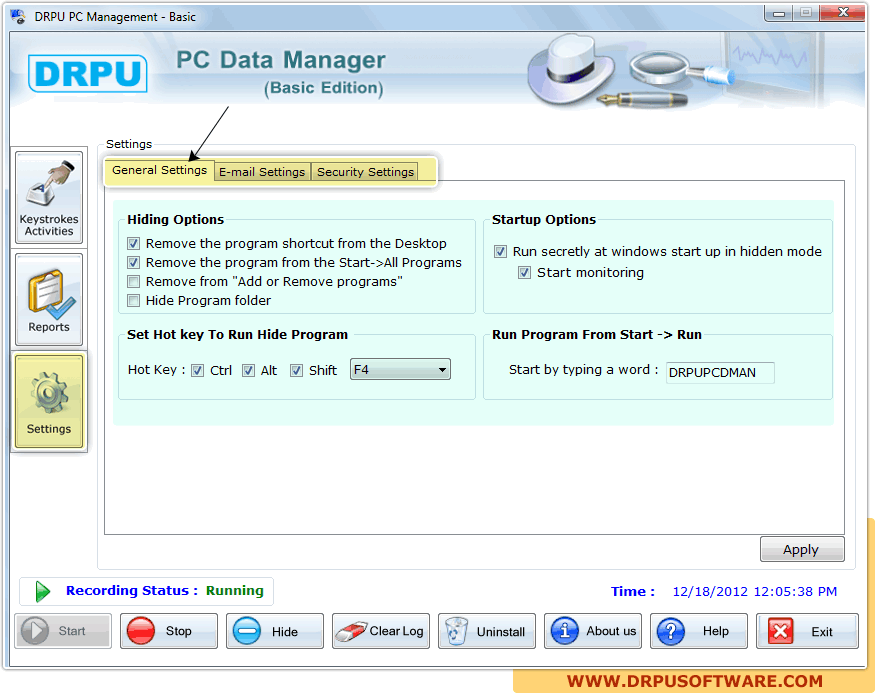Image resolution: width=875 pixels, height=693 pixels.
Task: Close the DRPU PC Management window
Action: click(843, 13)
